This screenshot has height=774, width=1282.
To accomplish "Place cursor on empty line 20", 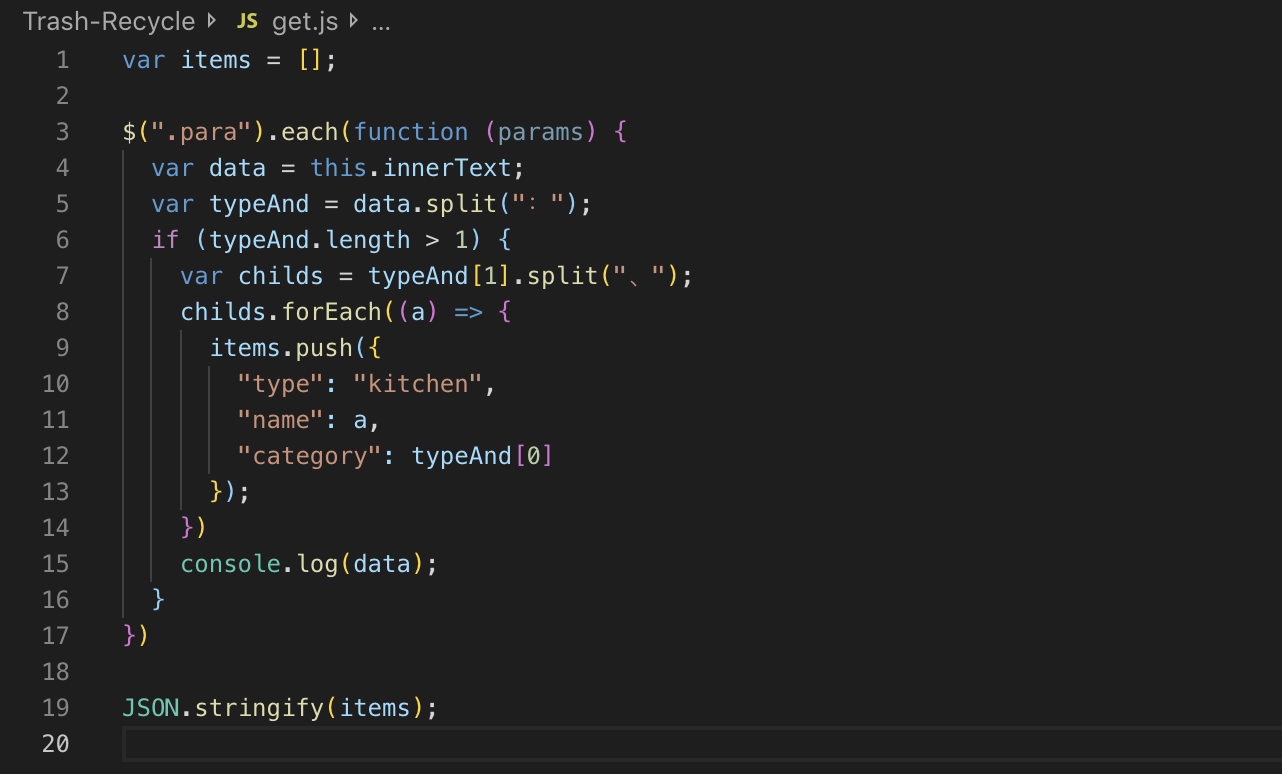I will [600, 744].
